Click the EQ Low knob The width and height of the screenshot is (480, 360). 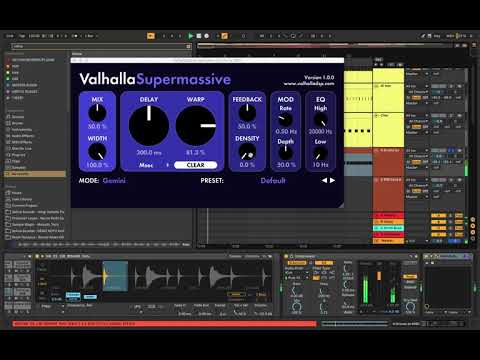pos(320,153)
